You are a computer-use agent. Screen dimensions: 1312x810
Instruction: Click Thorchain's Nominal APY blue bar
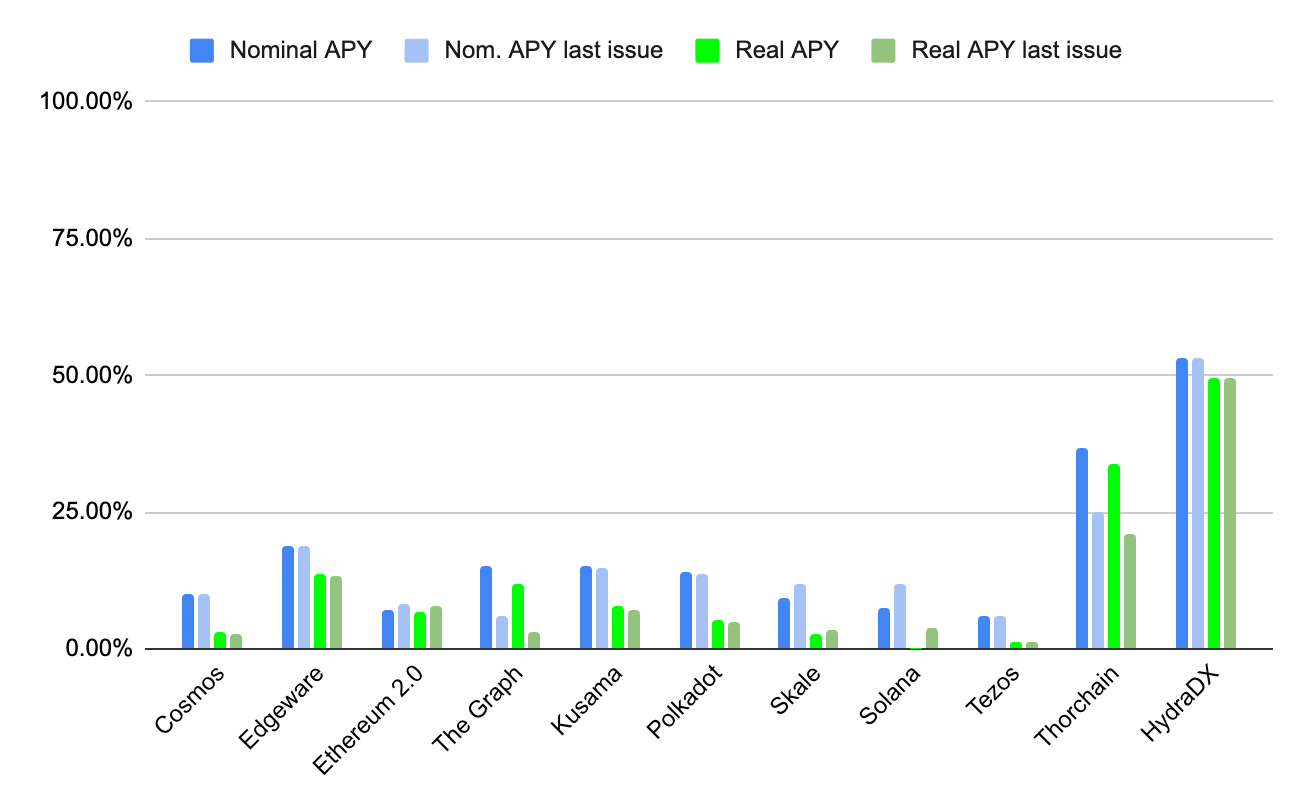click(1082, 549)
